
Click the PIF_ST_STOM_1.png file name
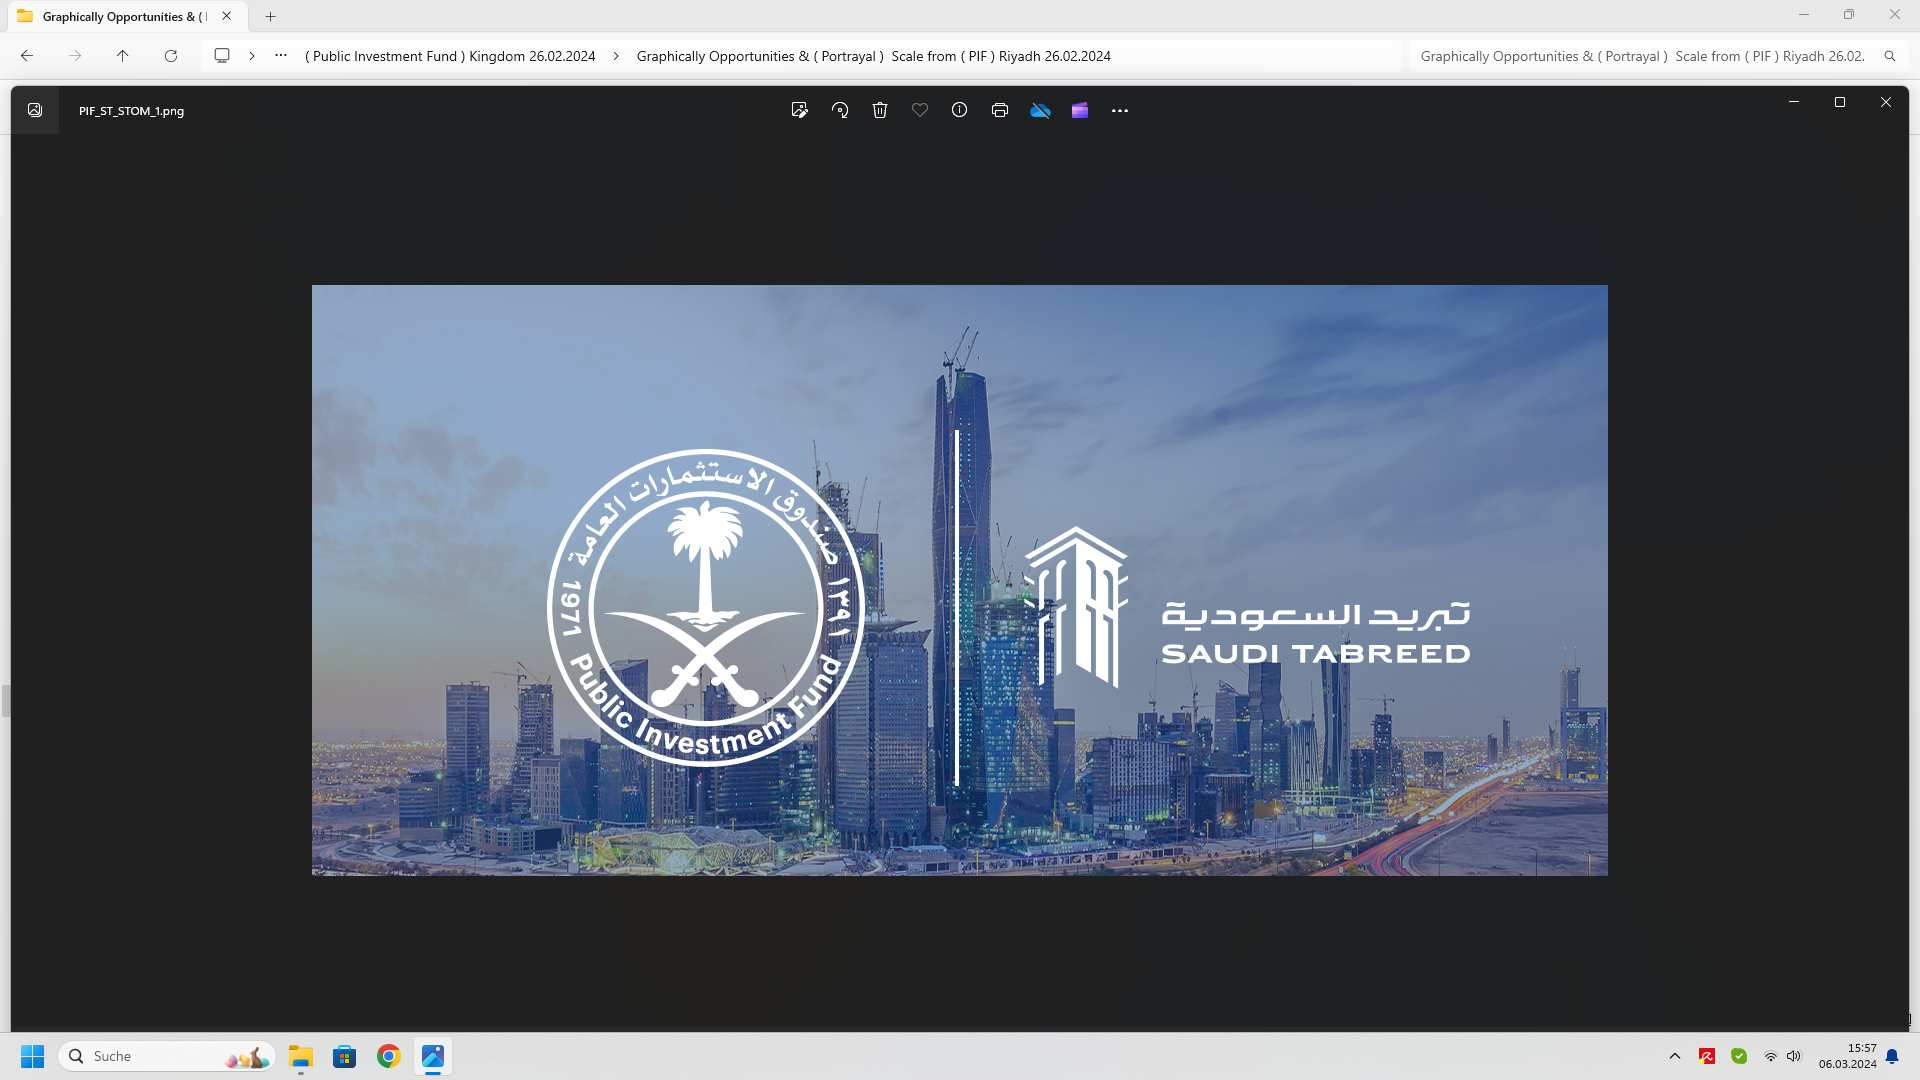pos(131,111)
